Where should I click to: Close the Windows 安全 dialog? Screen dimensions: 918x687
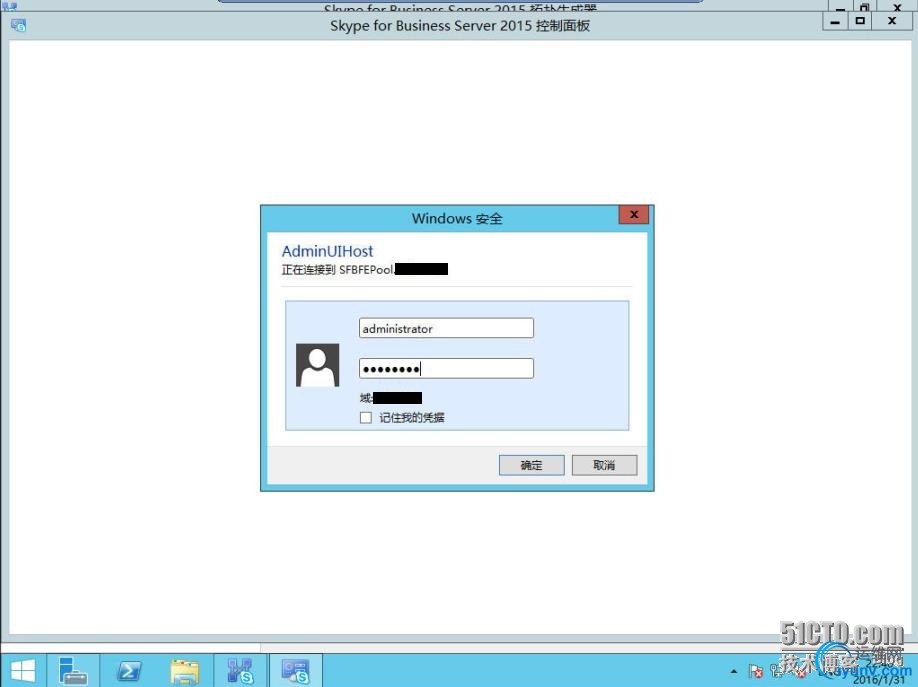point(633,215)
